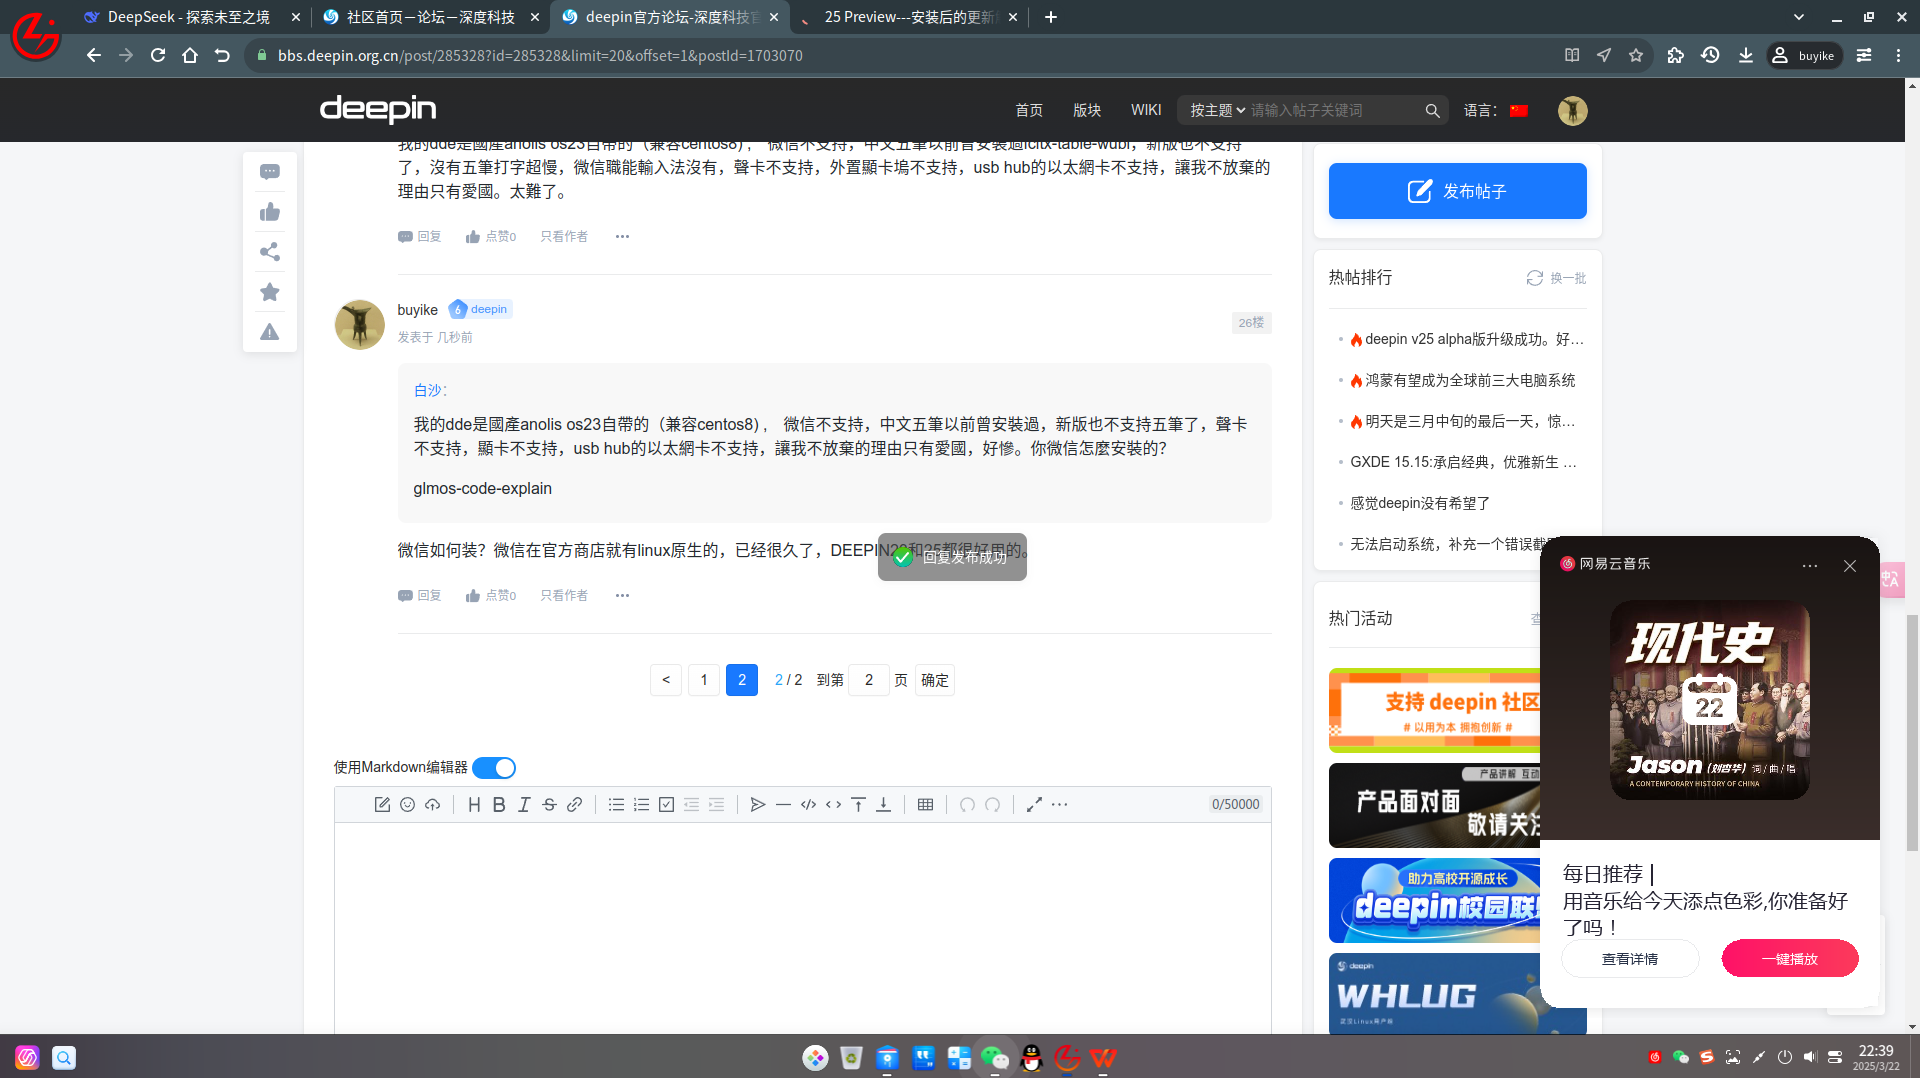Open WeChat from the taskbar
Image resolution: width=1920 pixels, height=1078 pixels.
pyautogui.click(x=995, y=1057)
